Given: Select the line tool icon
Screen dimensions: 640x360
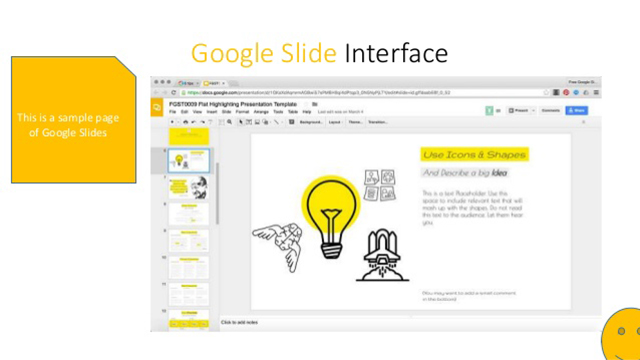Looking at the screenshot, I should (x=276, y=122).
